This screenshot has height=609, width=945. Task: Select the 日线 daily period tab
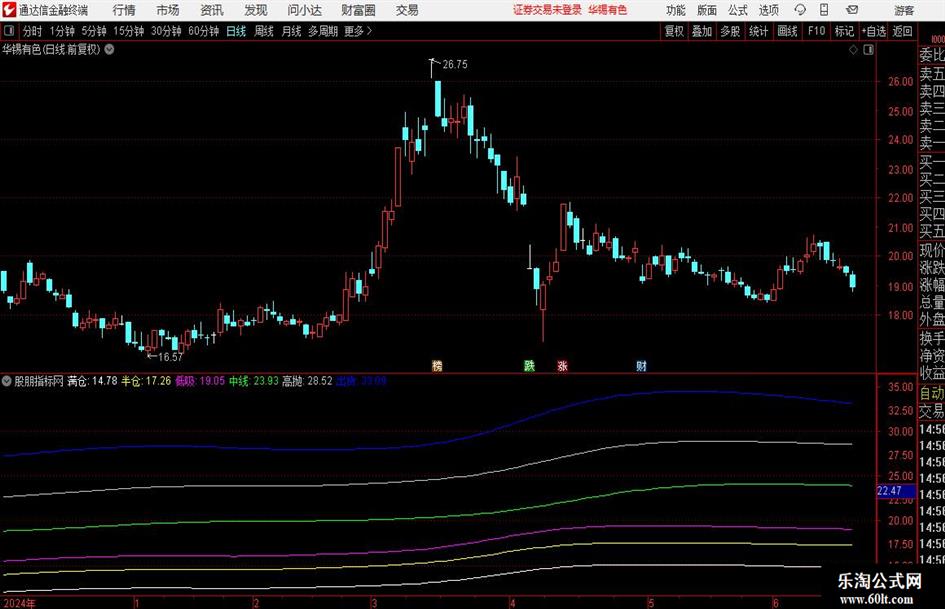(x=236, y=31)
